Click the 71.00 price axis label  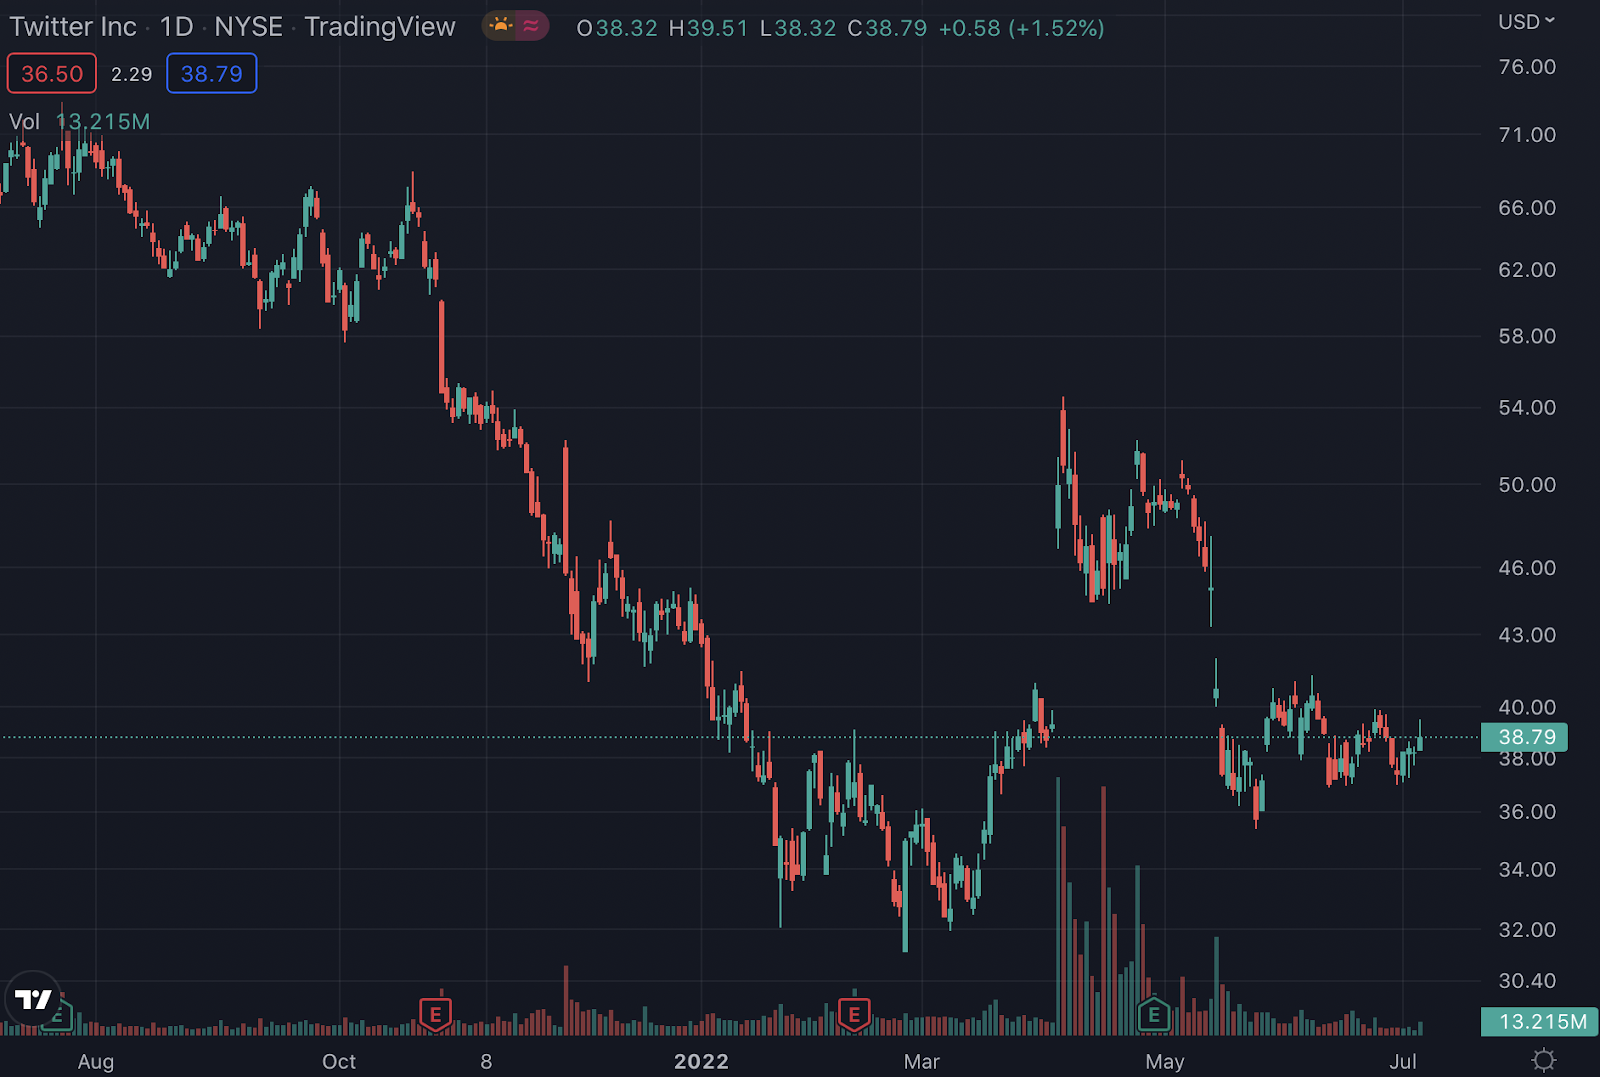[x=1527, y=135]
